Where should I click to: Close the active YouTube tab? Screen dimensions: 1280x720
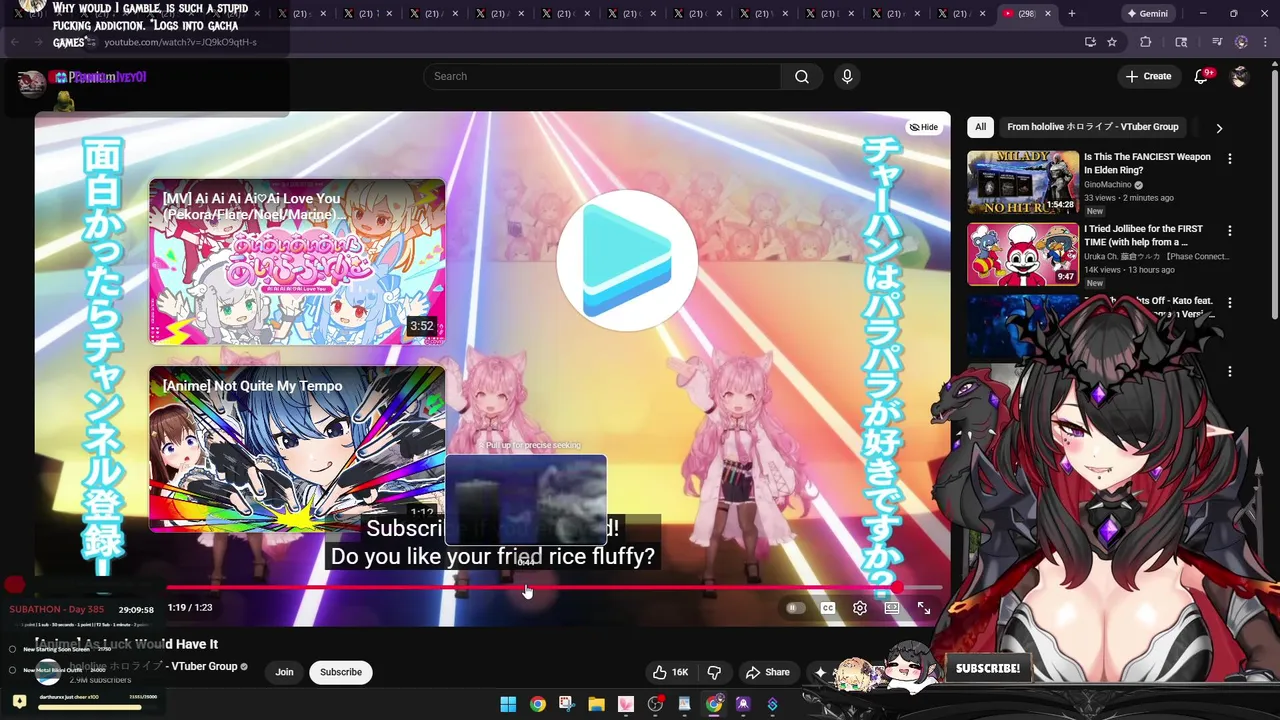(1048, 14)
